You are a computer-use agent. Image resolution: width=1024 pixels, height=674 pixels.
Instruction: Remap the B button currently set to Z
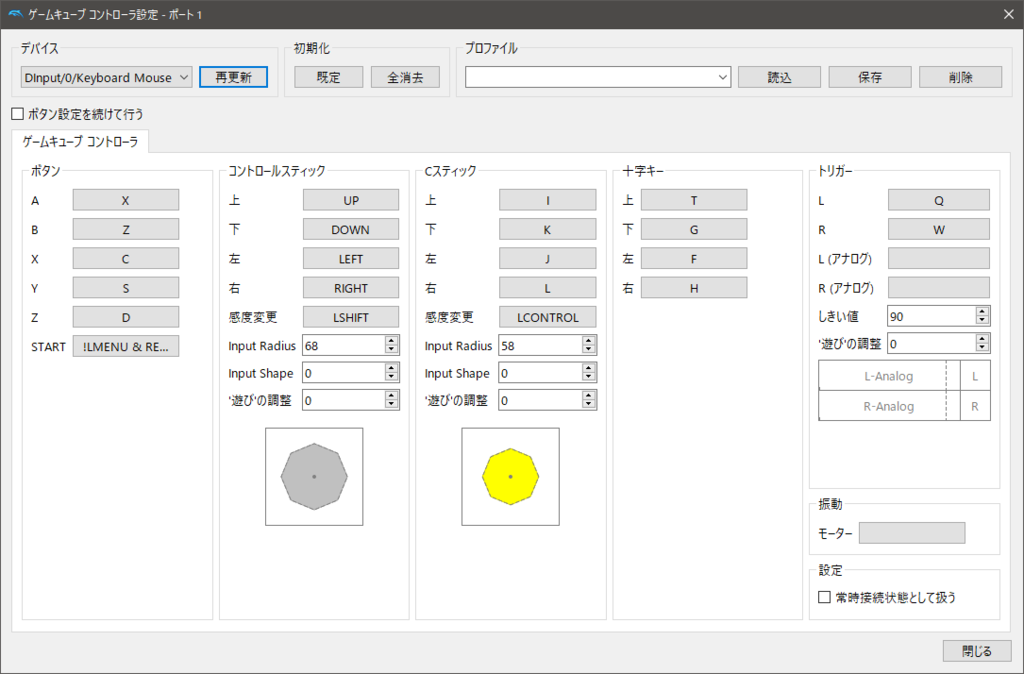[125, 229]
